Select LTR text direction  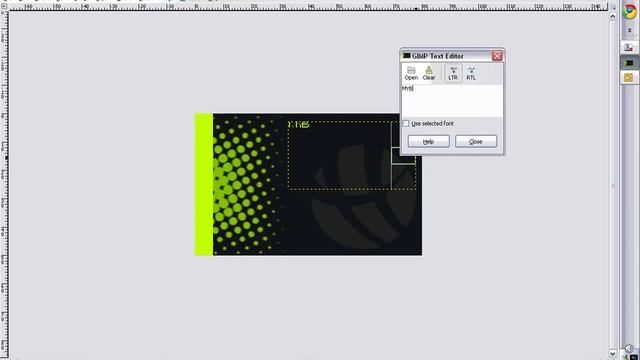point(453,73)
